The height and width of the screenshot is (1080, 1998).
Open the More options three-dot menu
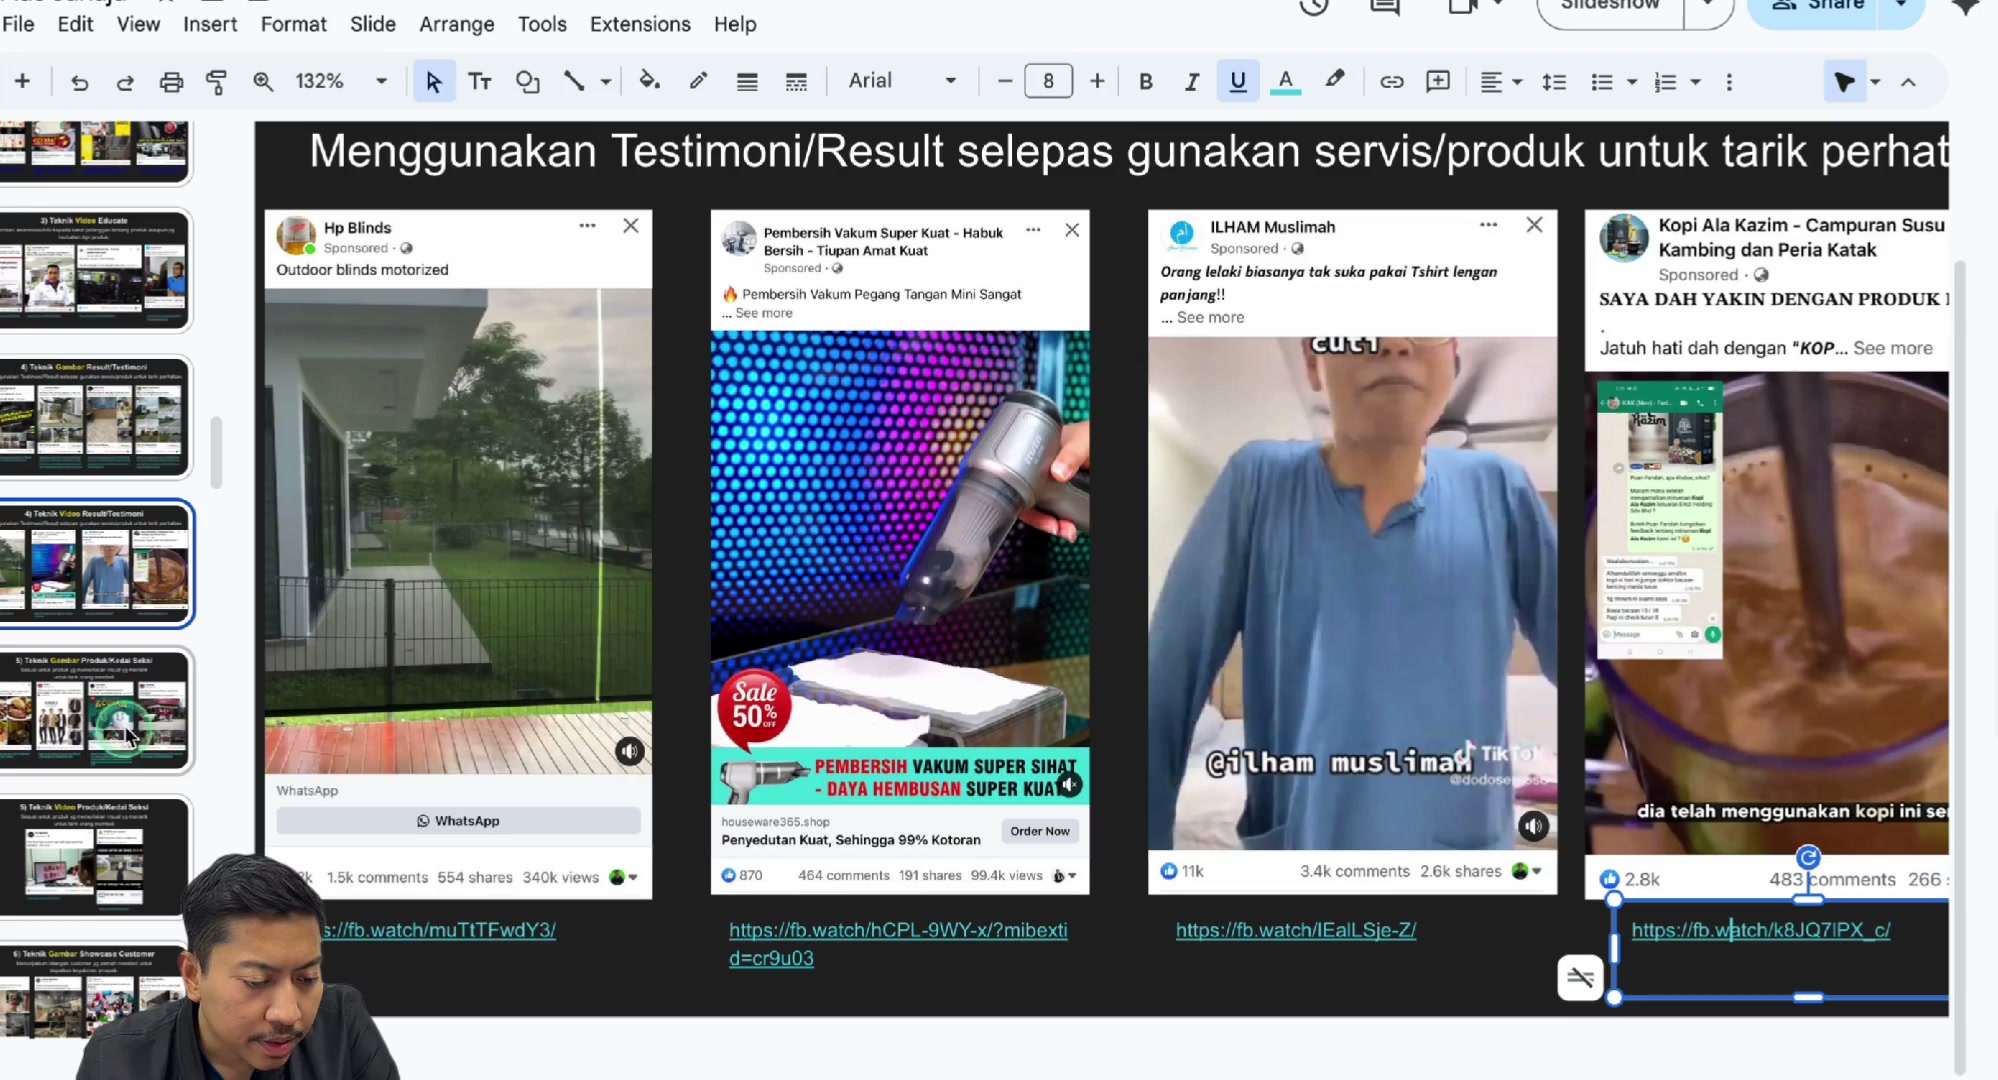tap(1729, 82)
